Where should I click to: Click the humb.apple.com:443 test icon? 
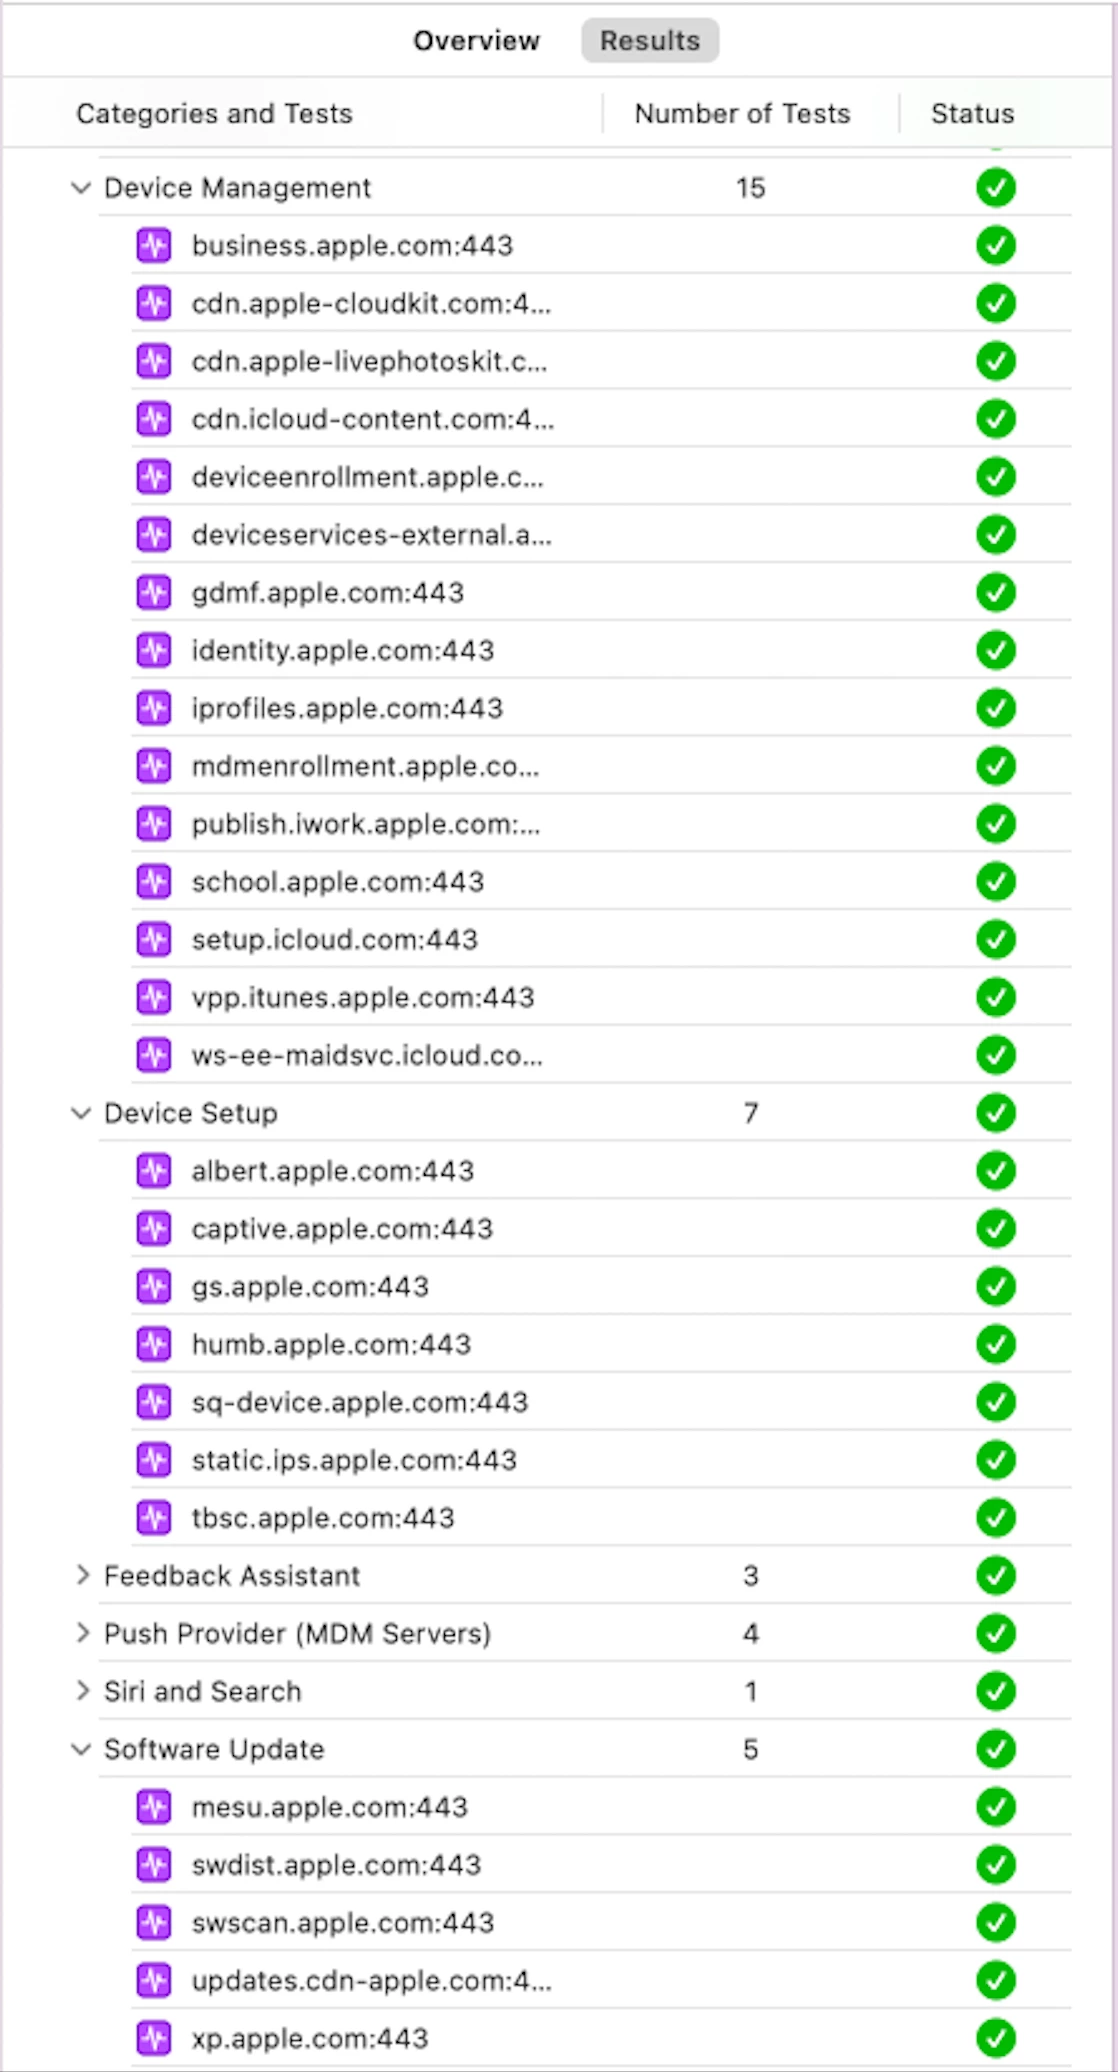pos(154,1344)
